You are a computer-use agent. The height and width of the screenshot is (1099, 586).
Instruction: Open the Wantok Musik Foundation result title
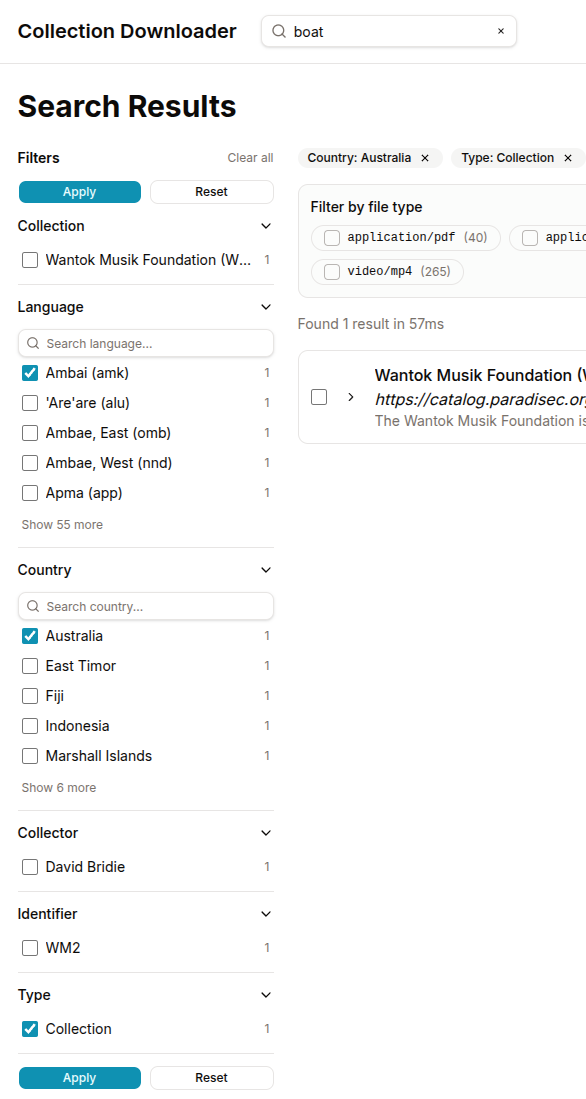[x=480, y=375]
